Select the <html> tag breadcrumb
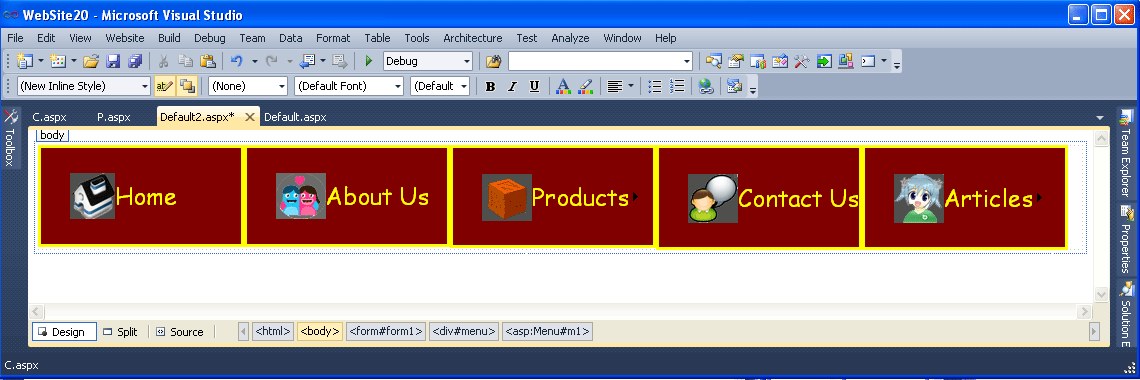 point(273,332)
